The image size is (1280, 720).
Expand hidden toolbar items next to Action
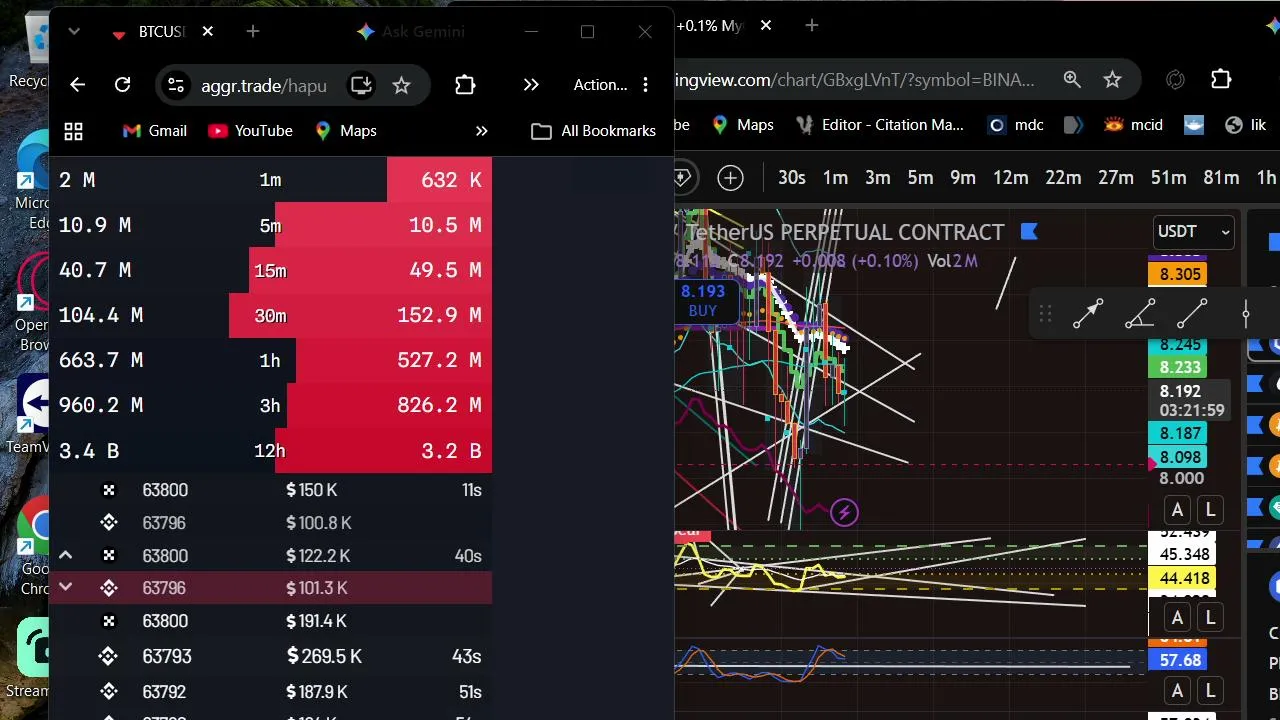tap(531, 85)
